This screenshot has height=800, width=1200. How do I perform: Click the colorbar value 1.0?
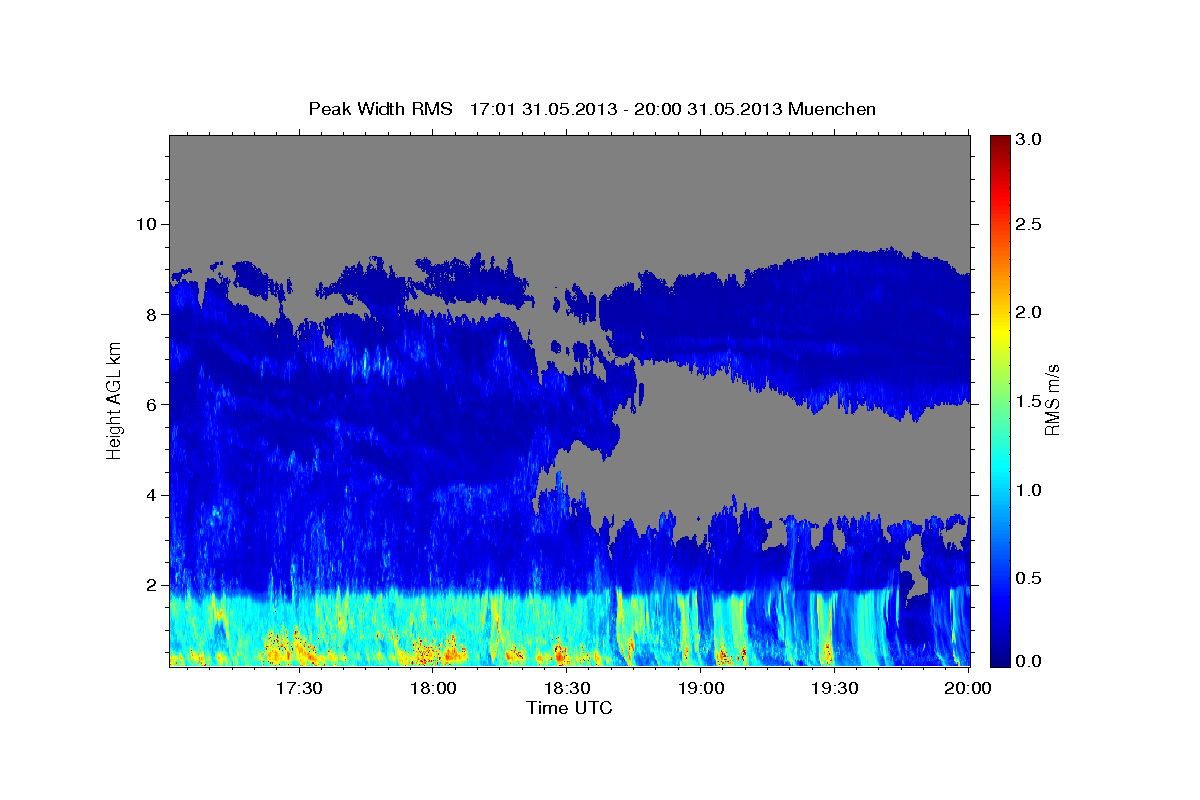[1030, 490]
